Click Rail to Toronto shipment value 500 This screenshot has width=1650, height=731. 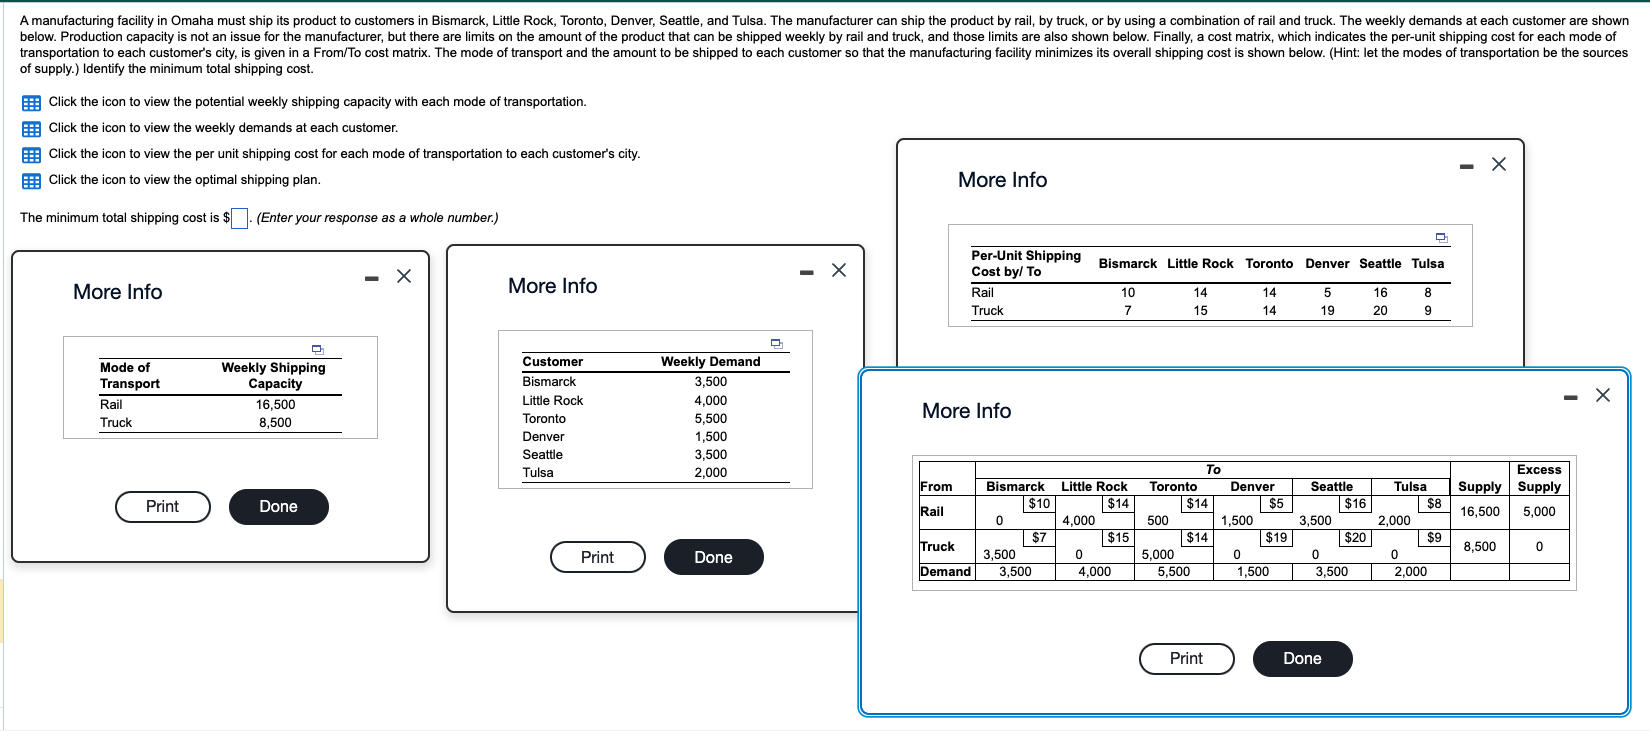point(1158,521)
